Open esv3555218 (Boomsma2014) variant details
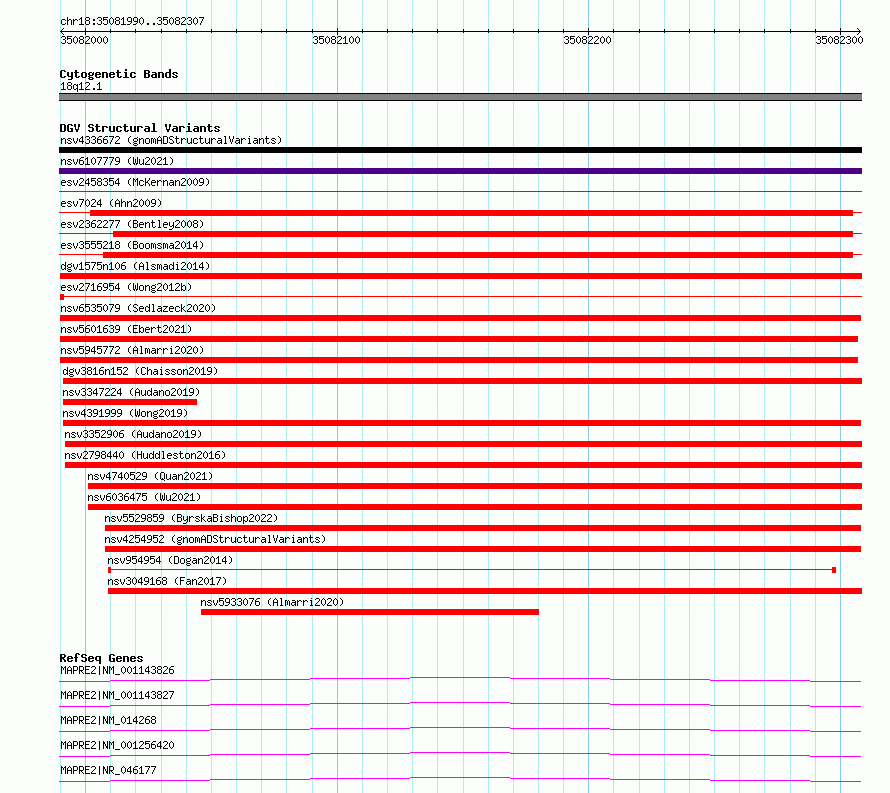 tap(132, 245)
